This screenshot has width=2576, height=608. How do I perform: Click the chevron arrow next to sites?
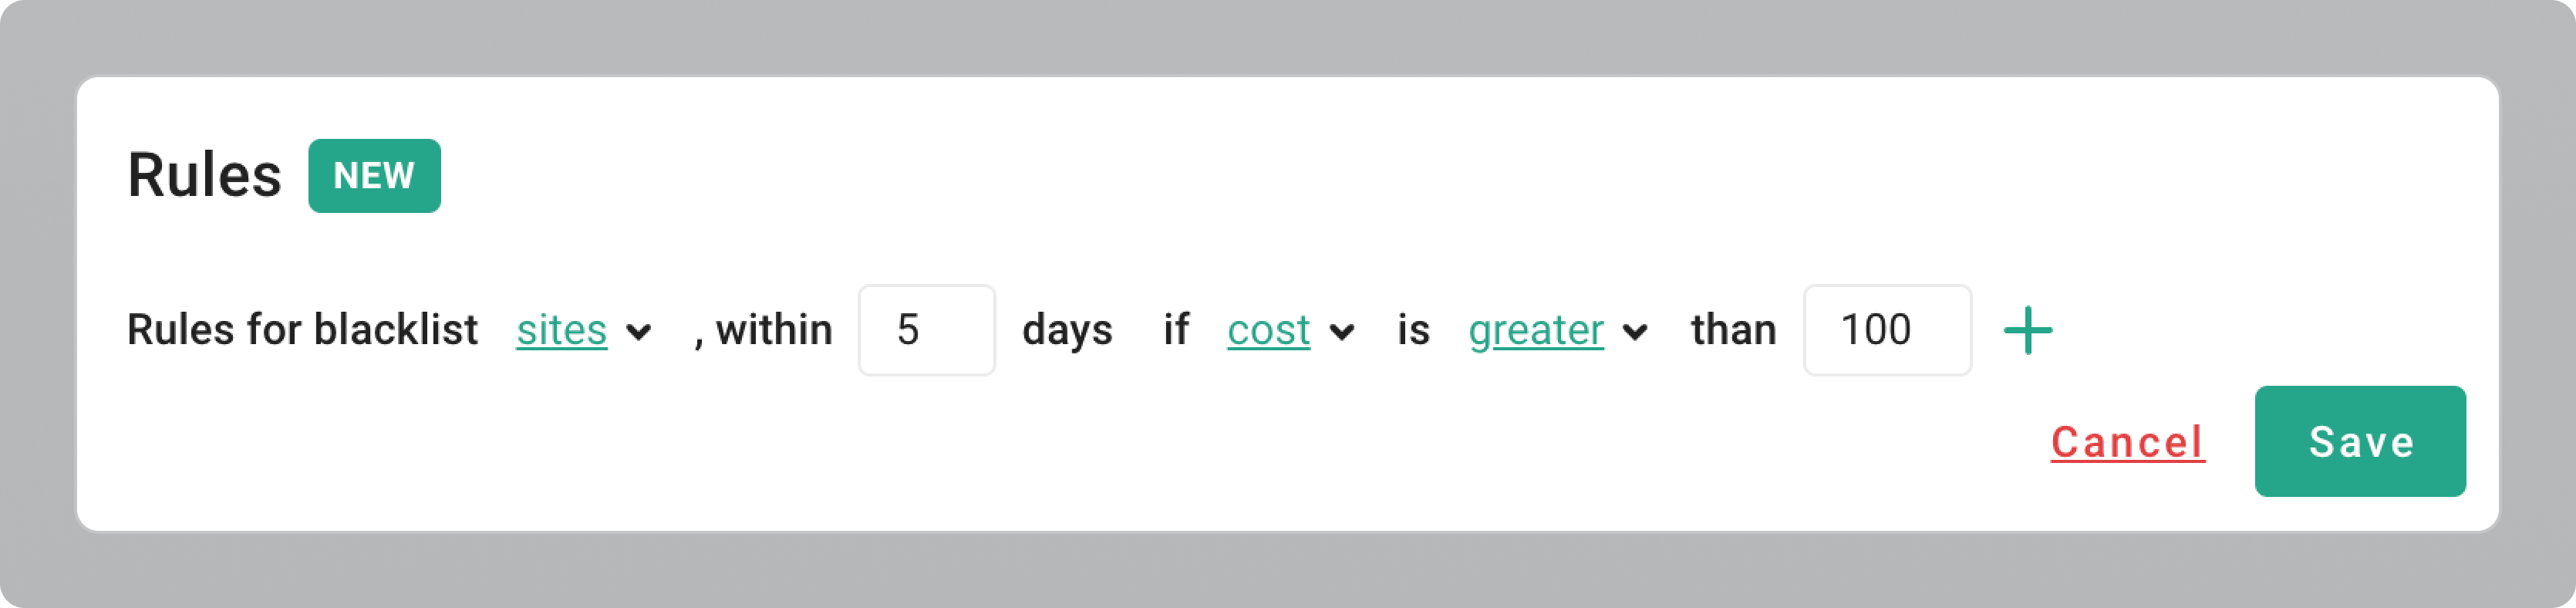click(639, 332)
